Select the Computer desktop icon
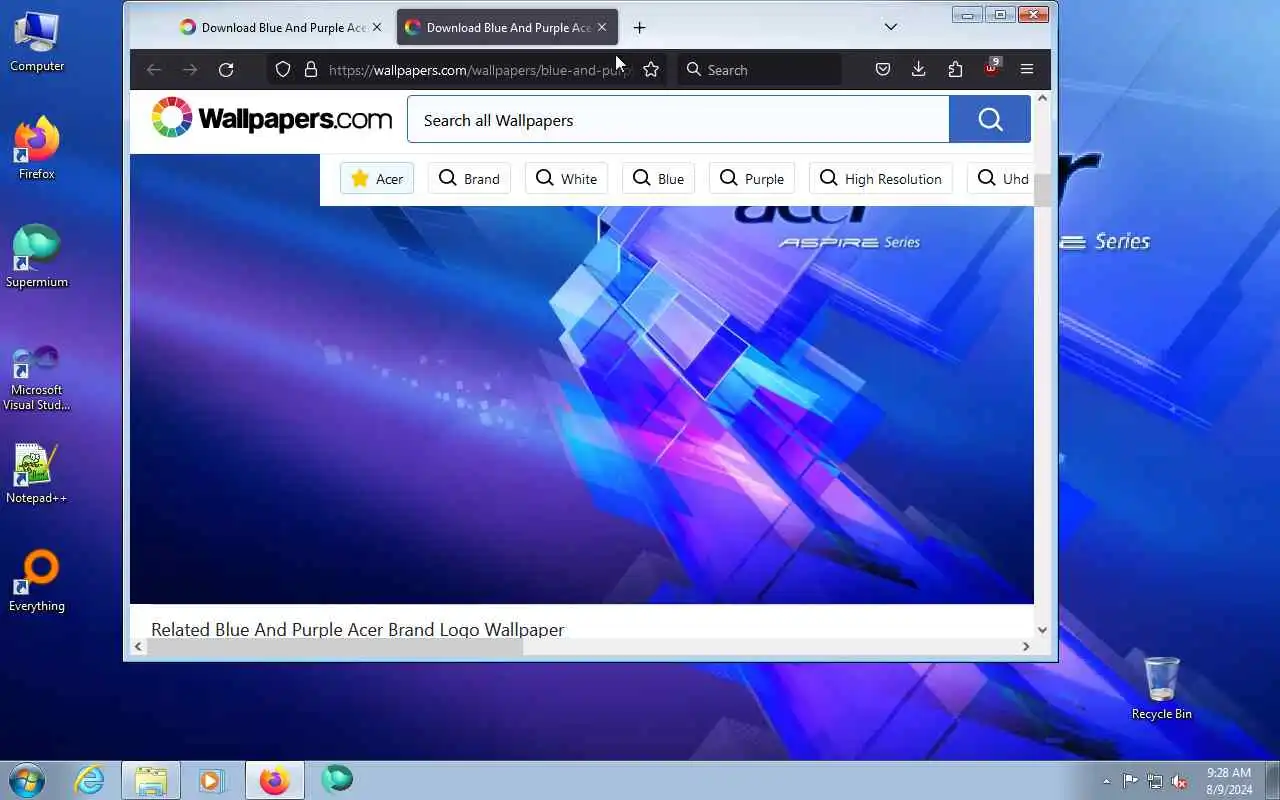Screen dimensions: 1280x800 37,42
